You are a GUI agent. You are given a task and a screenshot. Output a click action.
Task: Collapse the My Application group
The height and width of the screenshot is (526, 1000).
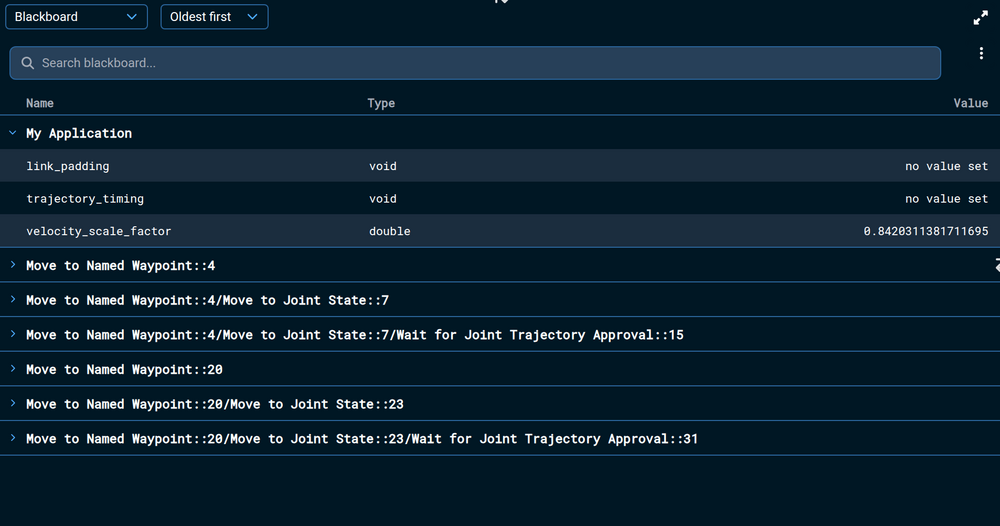tap(13, 133)
